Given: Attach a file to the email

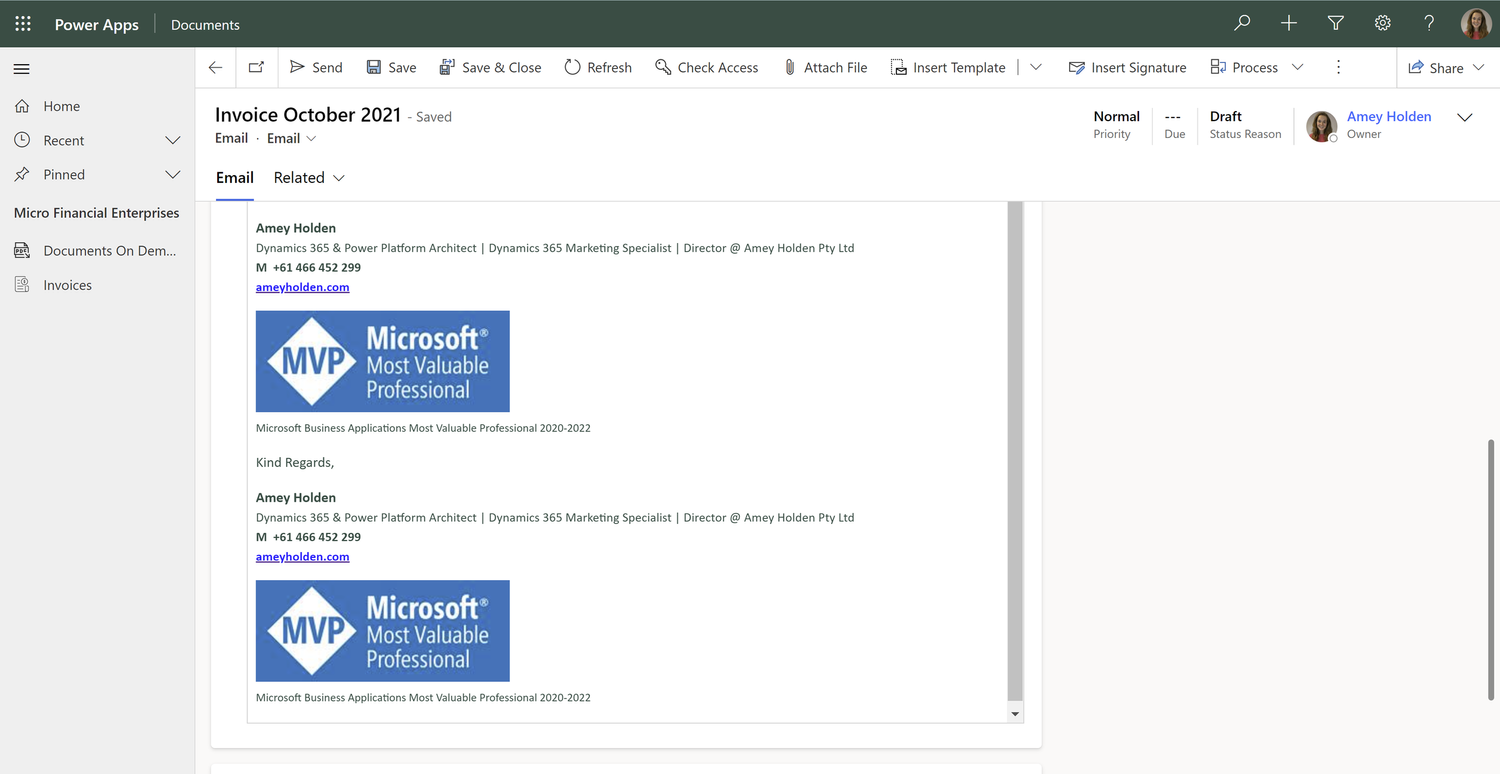Looking at the screenshot, I should 825,67.
